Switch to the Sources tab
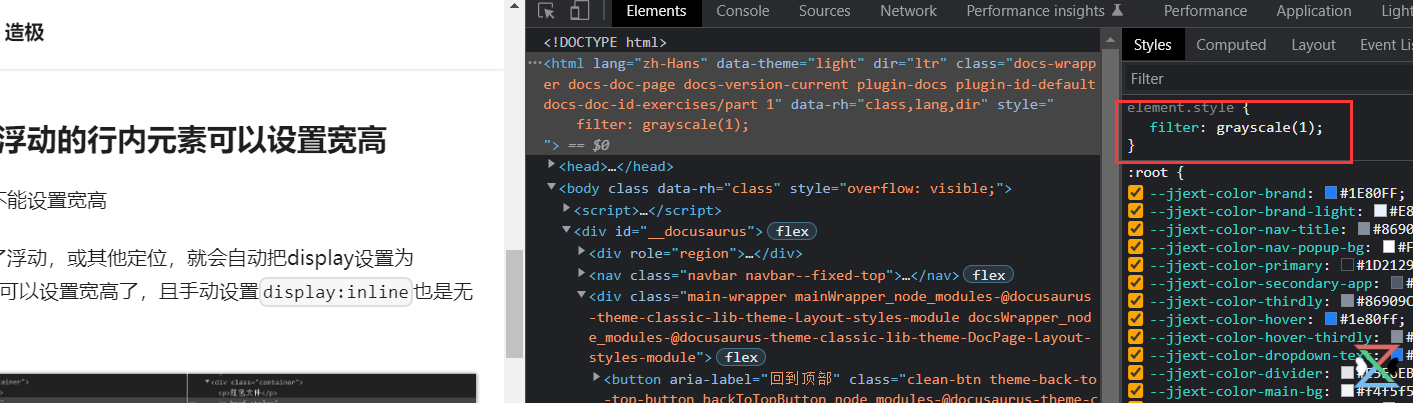This screenshot has width=1413, height=403. point(825,11)
